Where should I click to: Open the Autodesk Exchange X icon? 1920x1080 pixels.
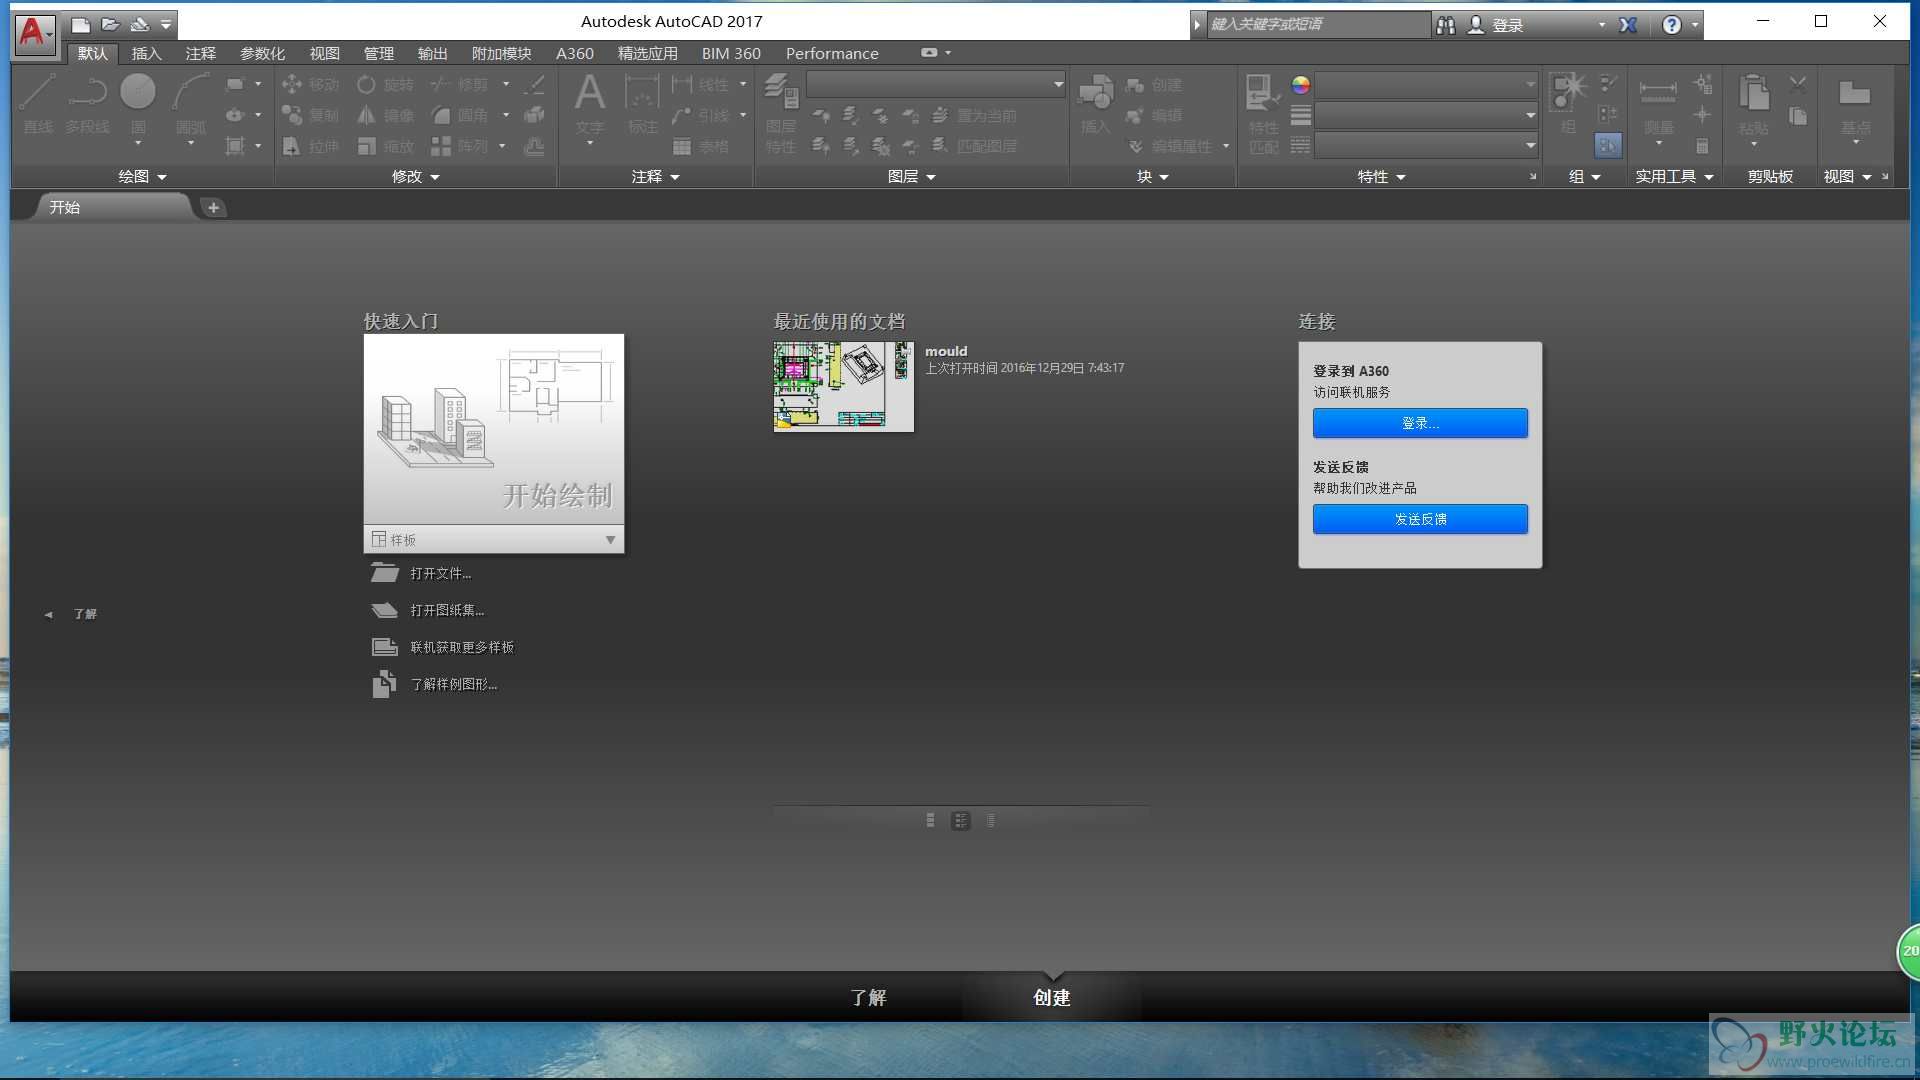1628,25
